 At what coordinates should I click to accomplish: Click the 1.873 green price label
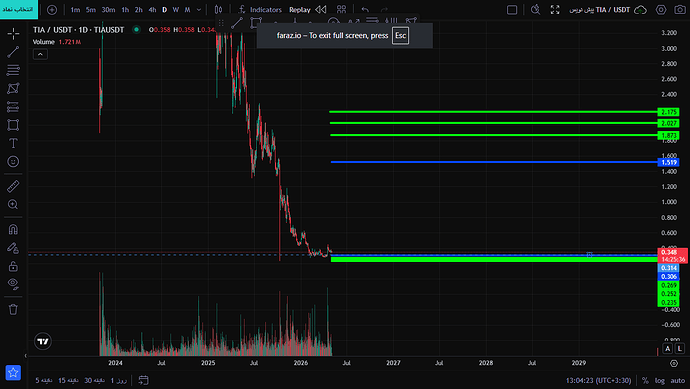(668, 136)
